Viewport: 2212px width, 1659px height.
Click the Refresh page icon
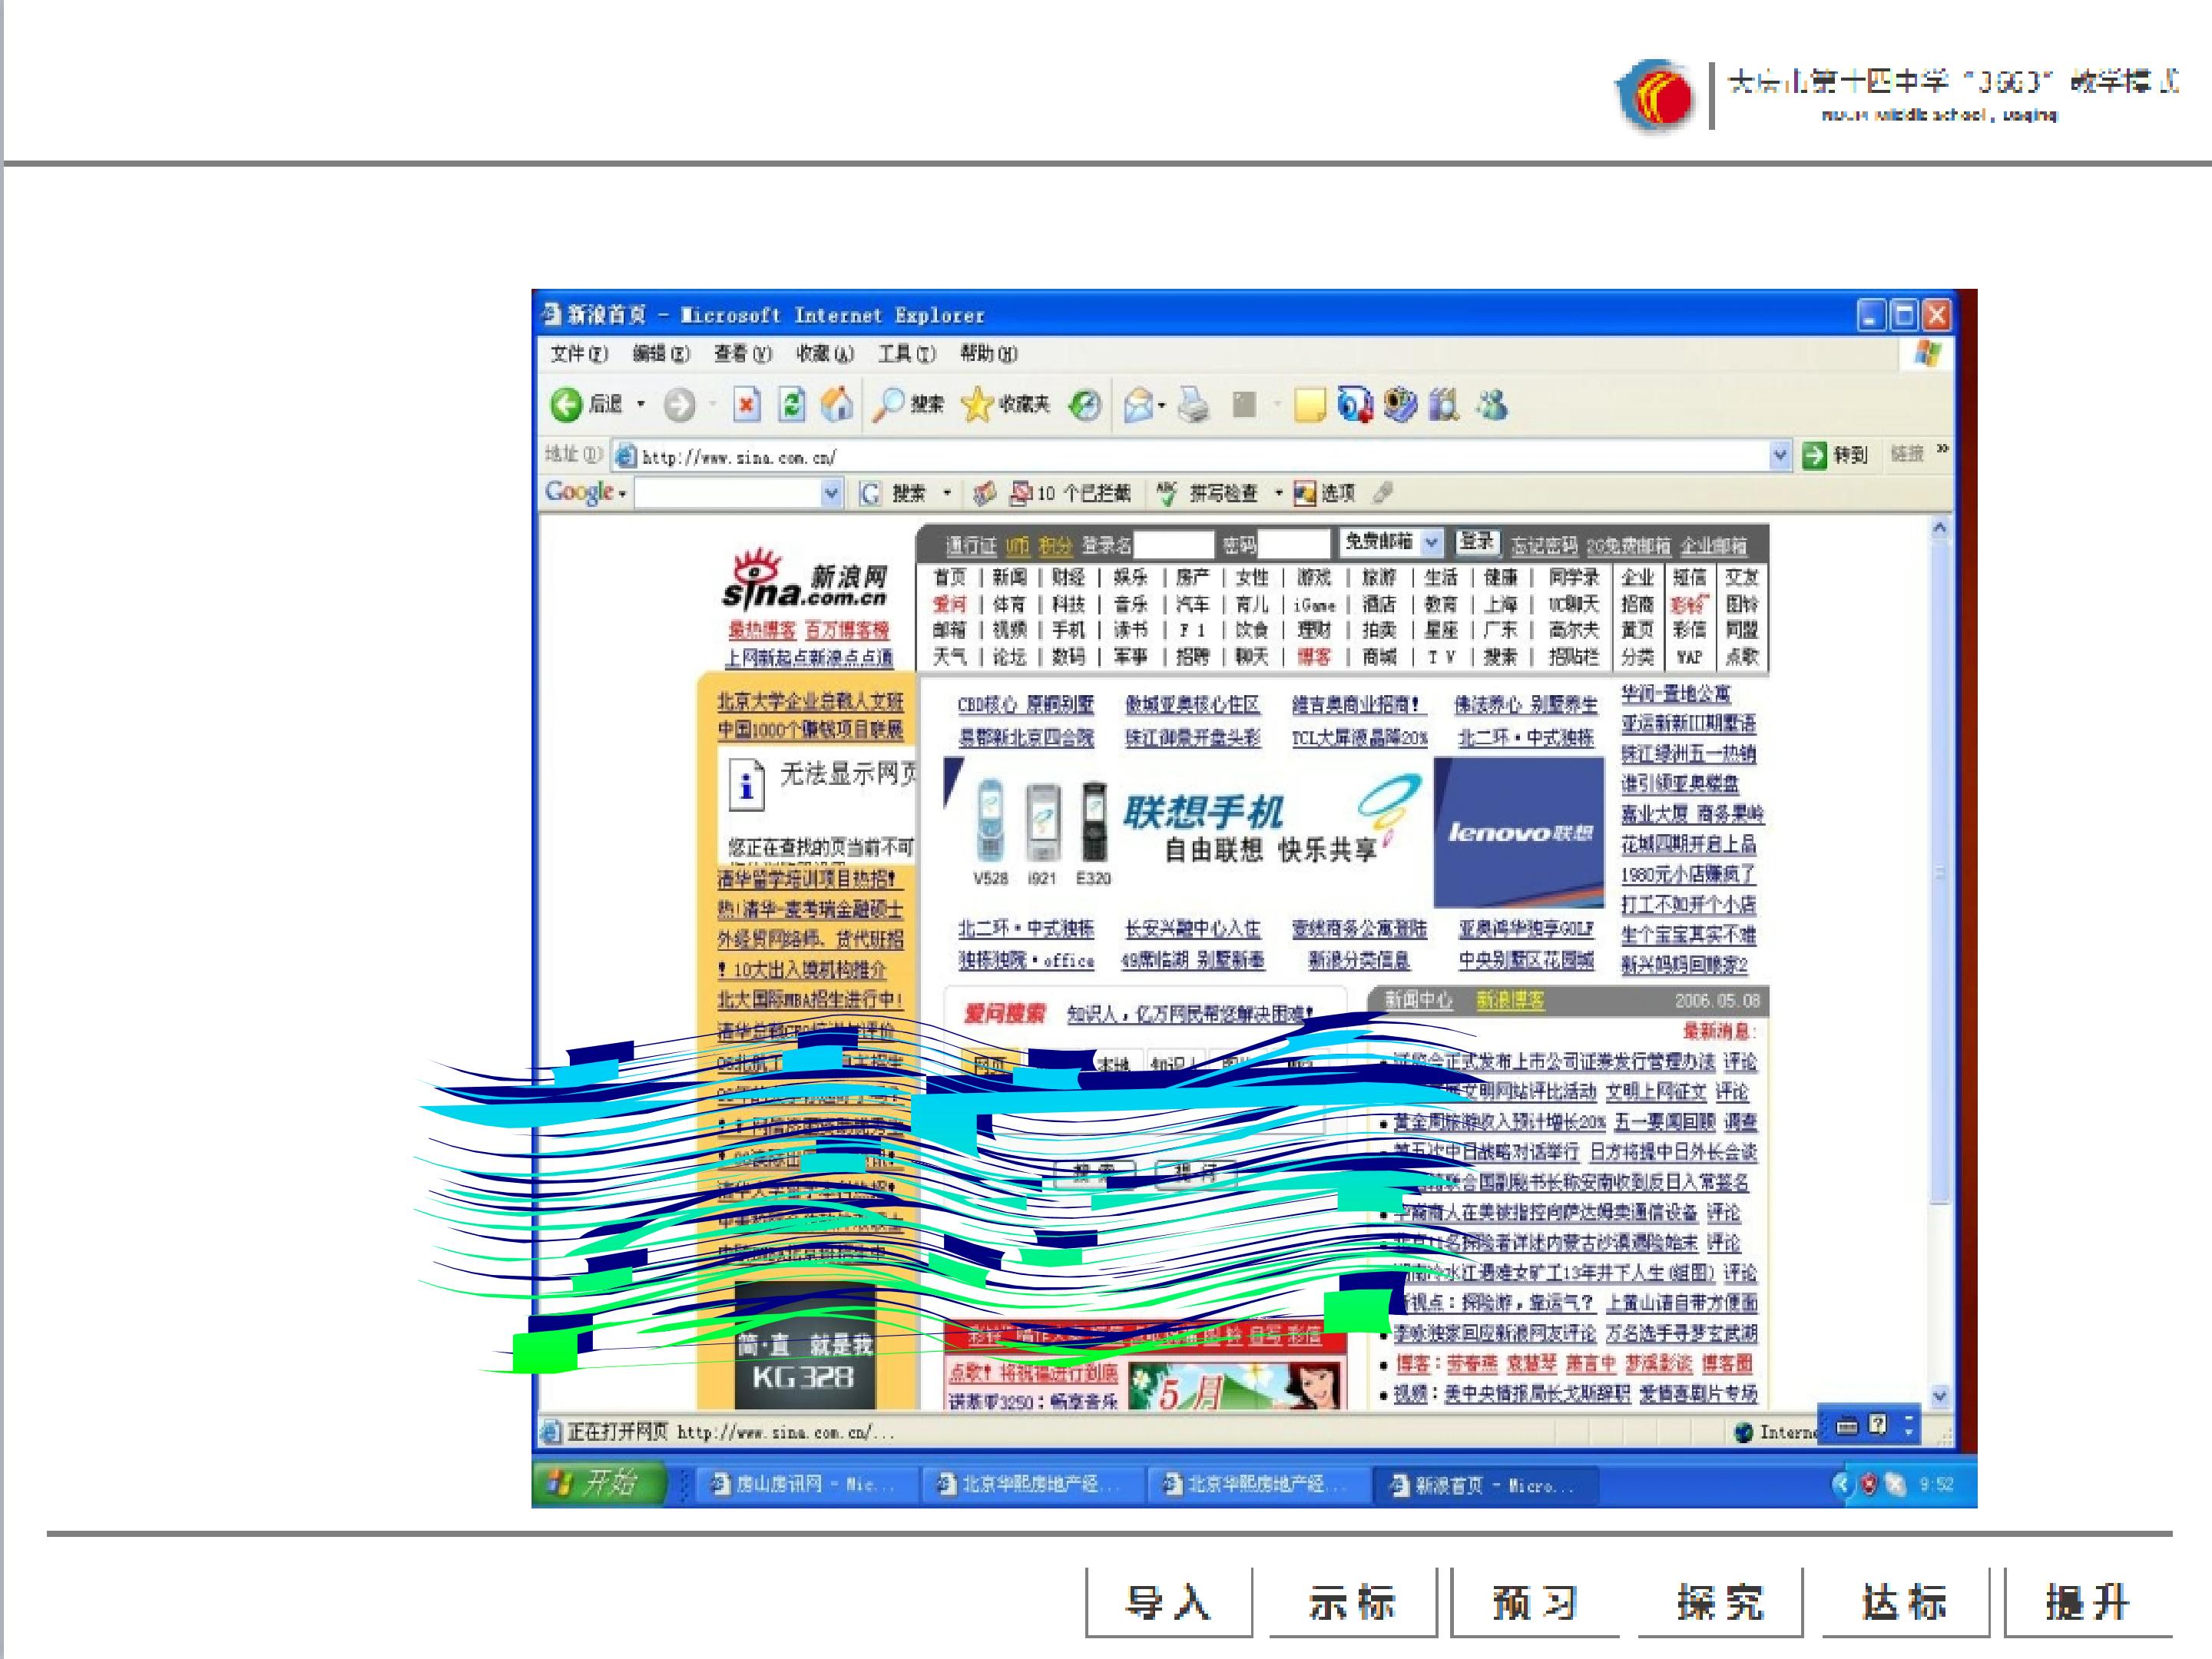[x=791, y=404]
